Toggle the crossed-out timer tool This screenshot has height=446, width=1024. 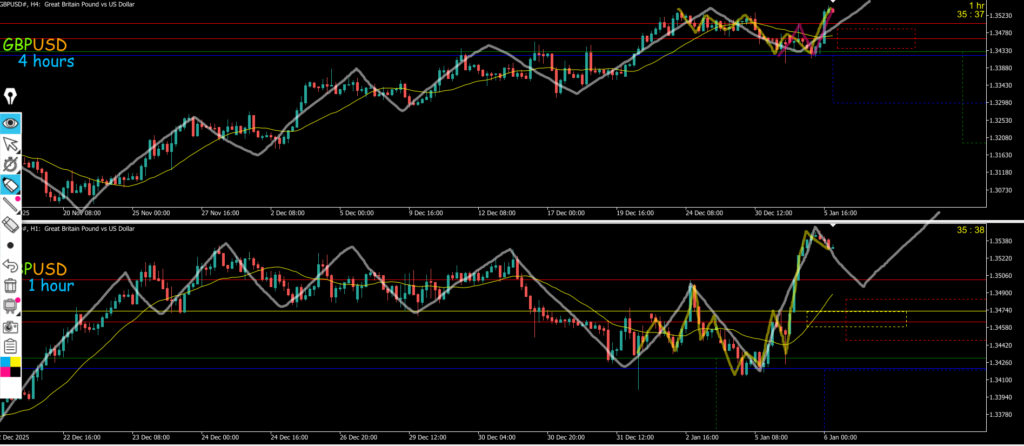(x=11, y=164)
